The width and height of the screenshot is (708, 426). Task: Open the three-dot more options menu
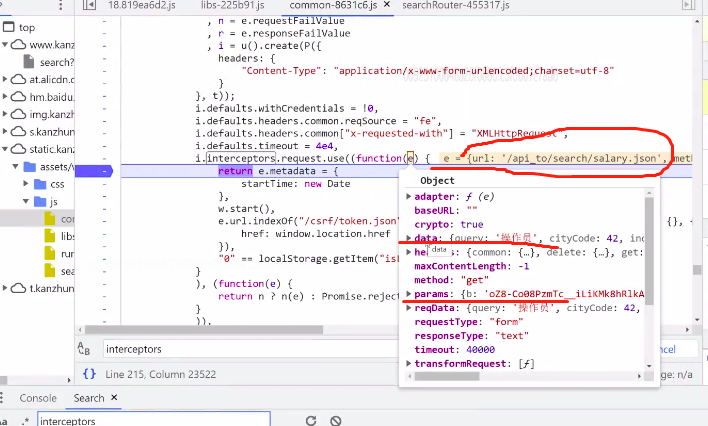point(61,5)
